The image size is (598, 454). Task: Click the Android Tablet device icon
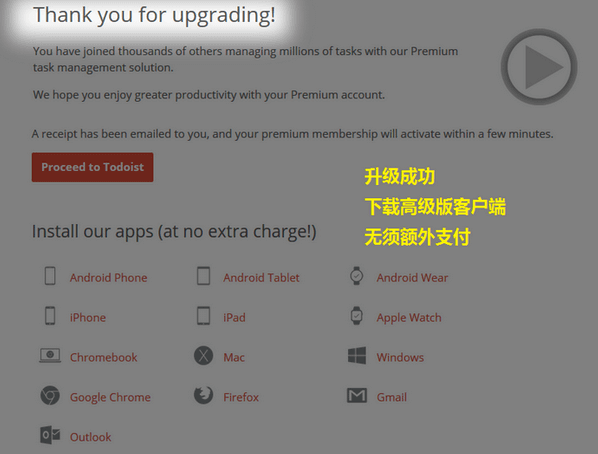(203, 276)
